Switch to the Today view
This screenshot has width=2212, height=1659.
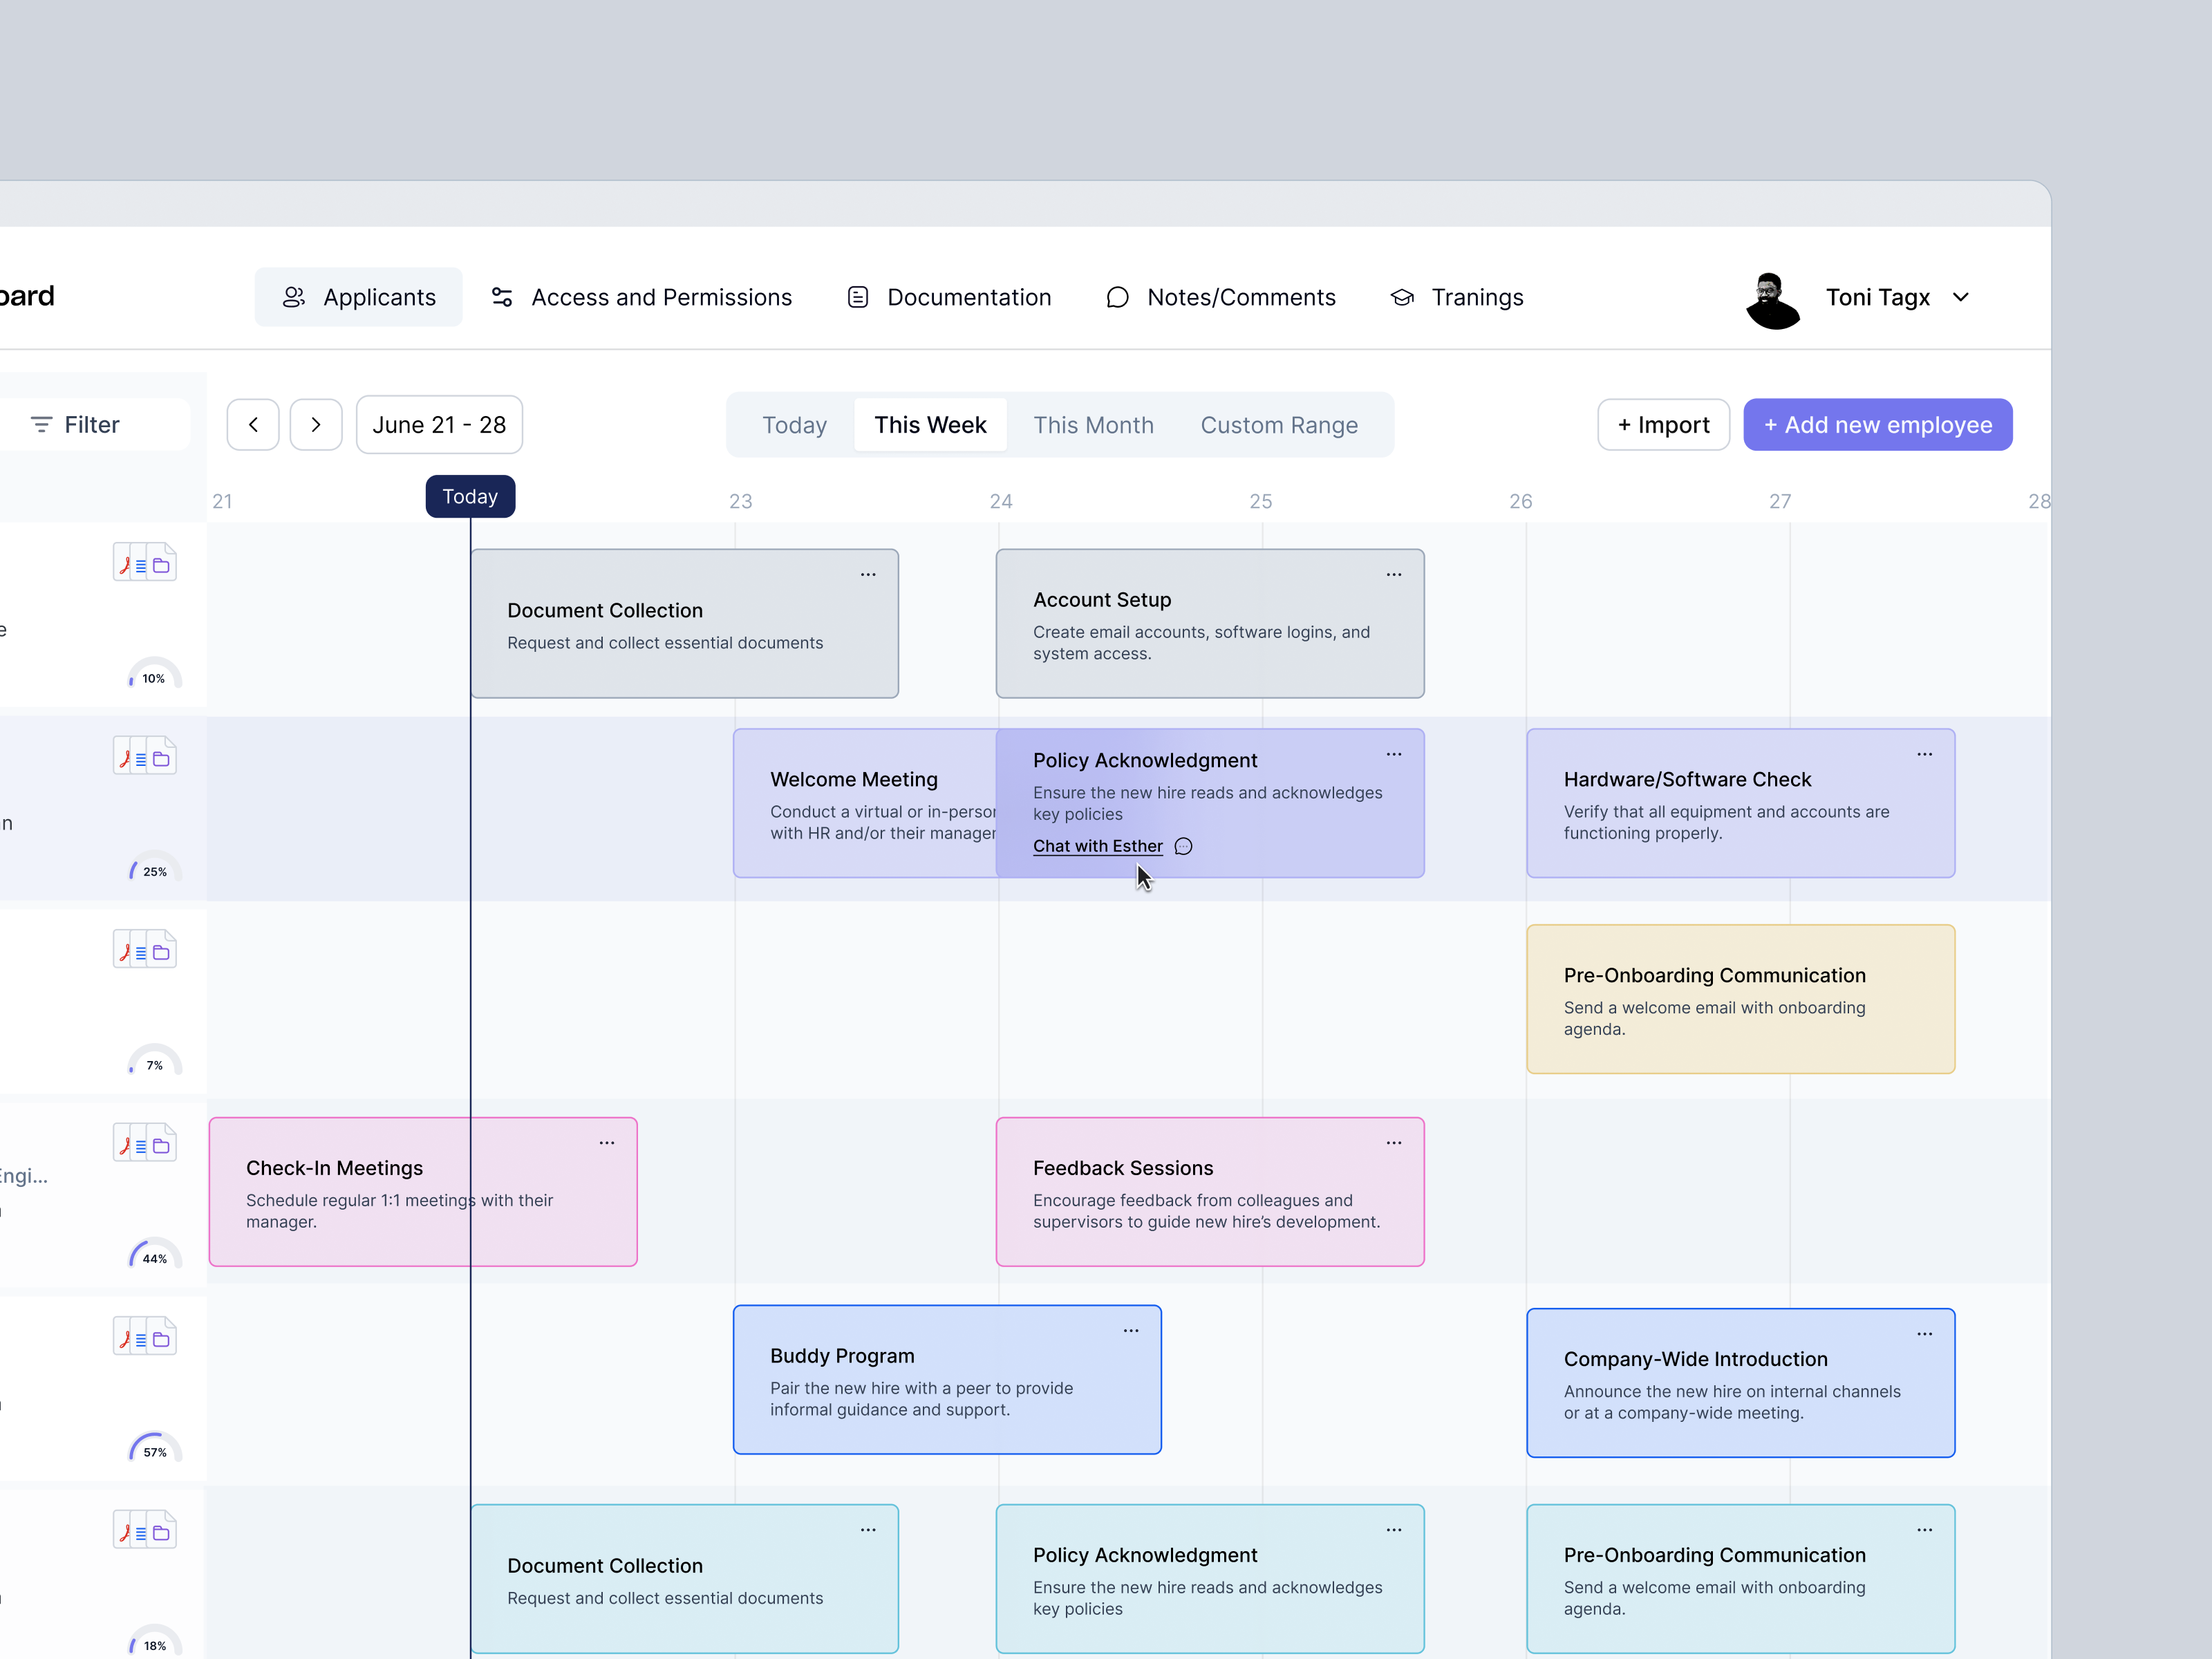click(794, 424)
